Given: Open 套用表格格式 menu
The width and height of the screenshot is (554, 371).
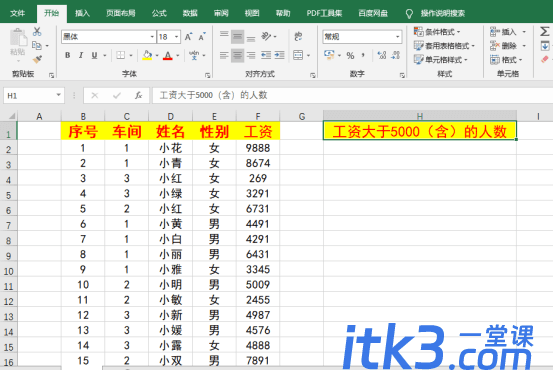Looking at the screenshot, I should 444,46.
